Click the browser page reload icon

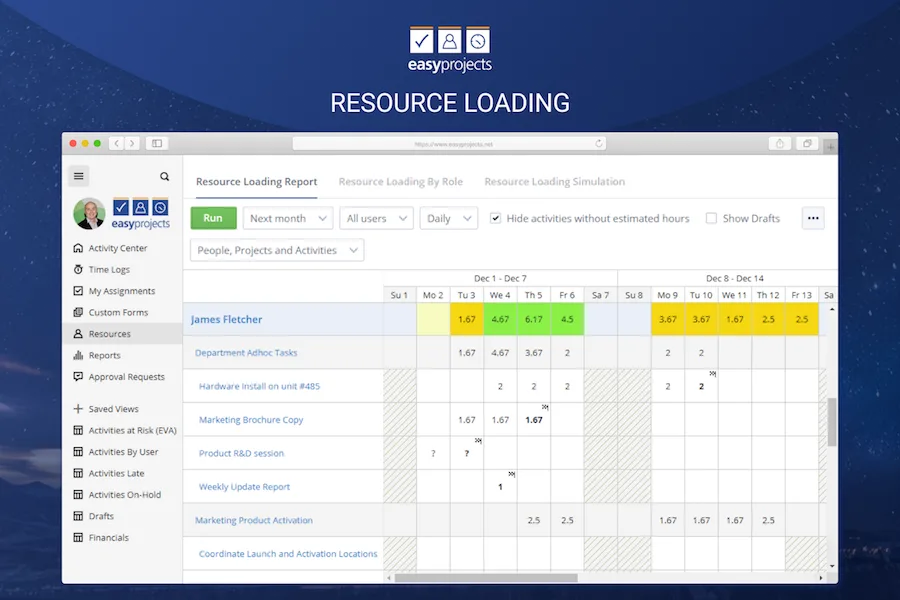[x=599, y=144]
